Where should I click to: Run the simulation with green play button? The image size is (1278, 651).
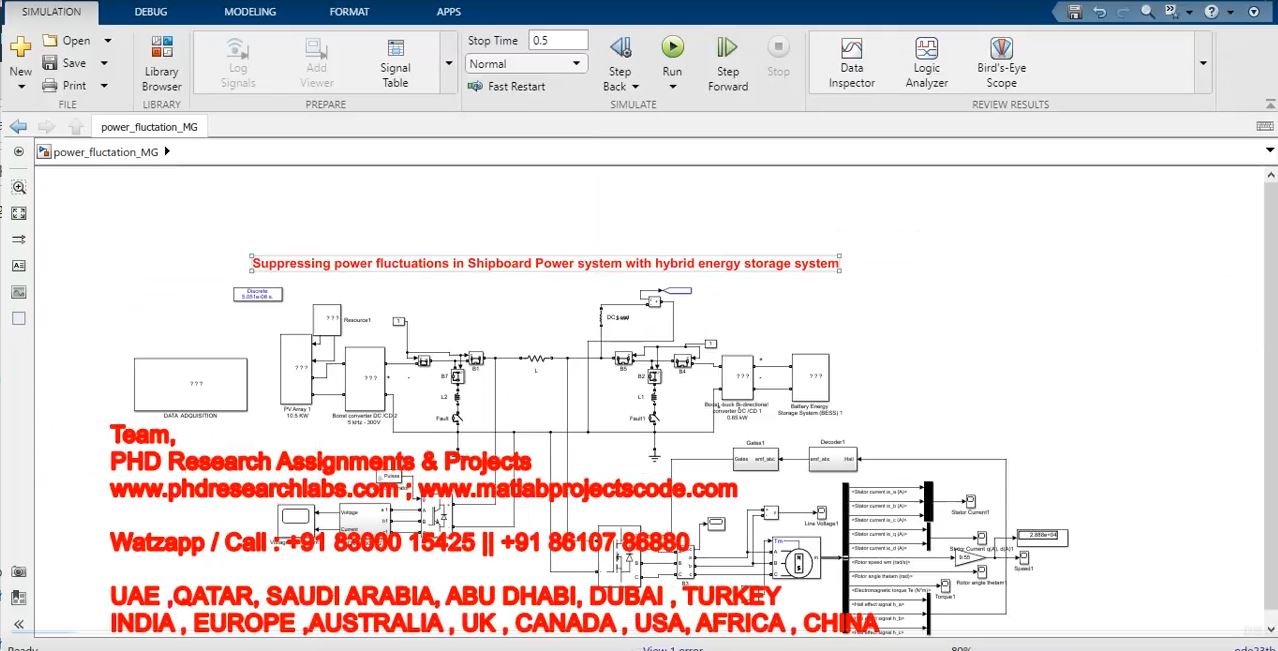pos(672,47)
